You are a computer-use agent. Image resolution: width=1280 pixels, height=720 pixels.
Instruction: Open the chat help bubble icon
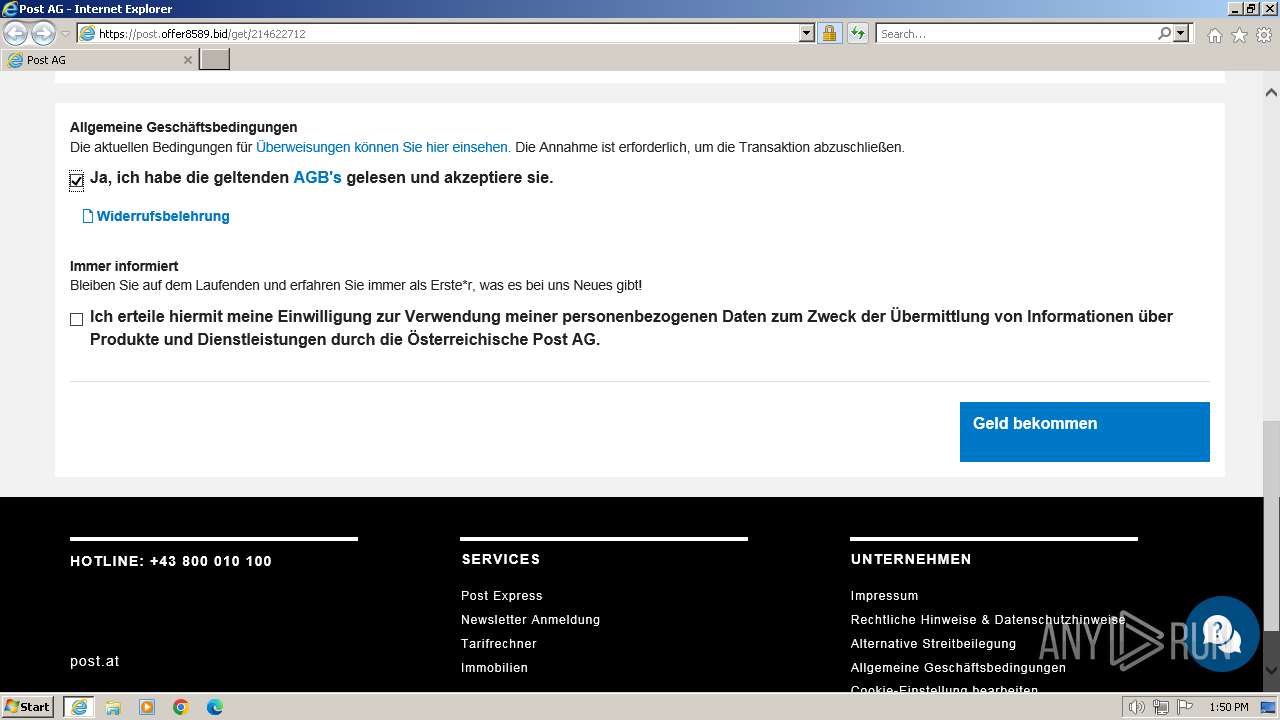(1221, 633)
